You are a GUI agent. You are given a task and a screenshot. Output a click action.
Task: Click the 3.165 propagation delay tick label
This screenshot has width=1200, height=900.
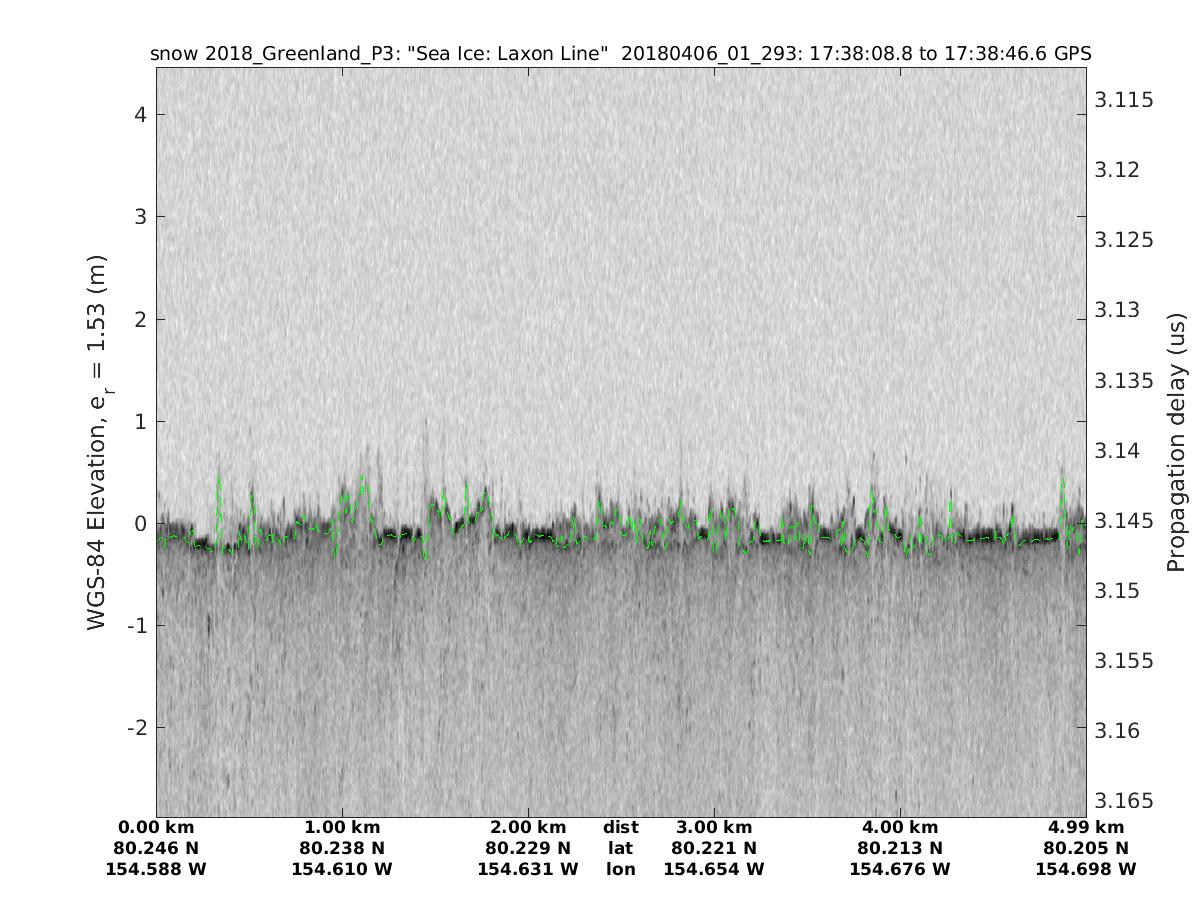(1125, 801)
